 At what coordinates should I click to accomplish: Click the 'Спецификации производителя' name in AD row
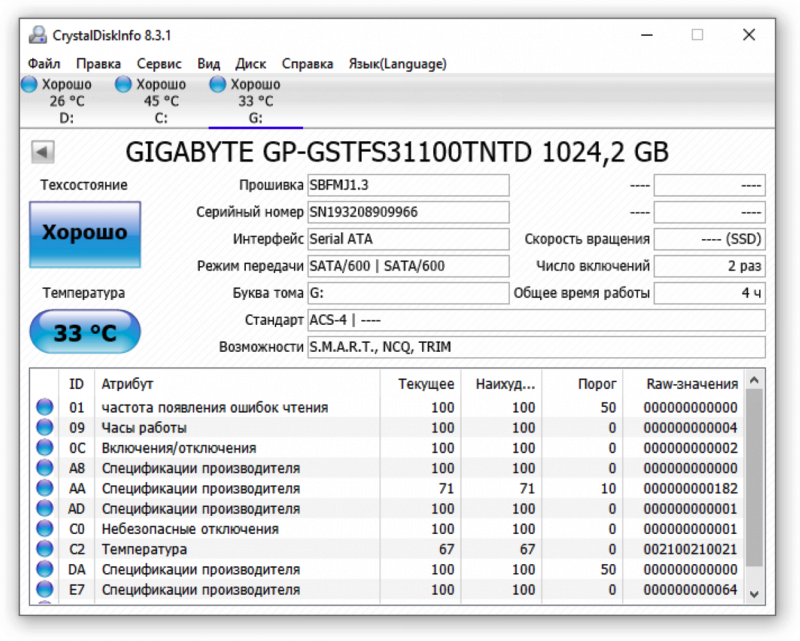click(x=201, y=509)
